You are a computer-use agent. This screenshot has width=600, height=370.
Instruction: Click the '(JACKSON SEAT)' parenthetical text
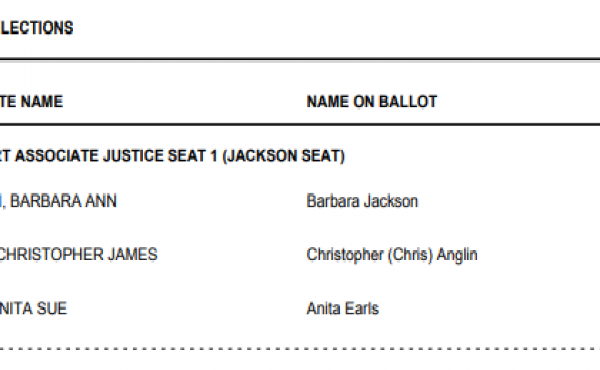pyautogui.click(x=284, y=156)
